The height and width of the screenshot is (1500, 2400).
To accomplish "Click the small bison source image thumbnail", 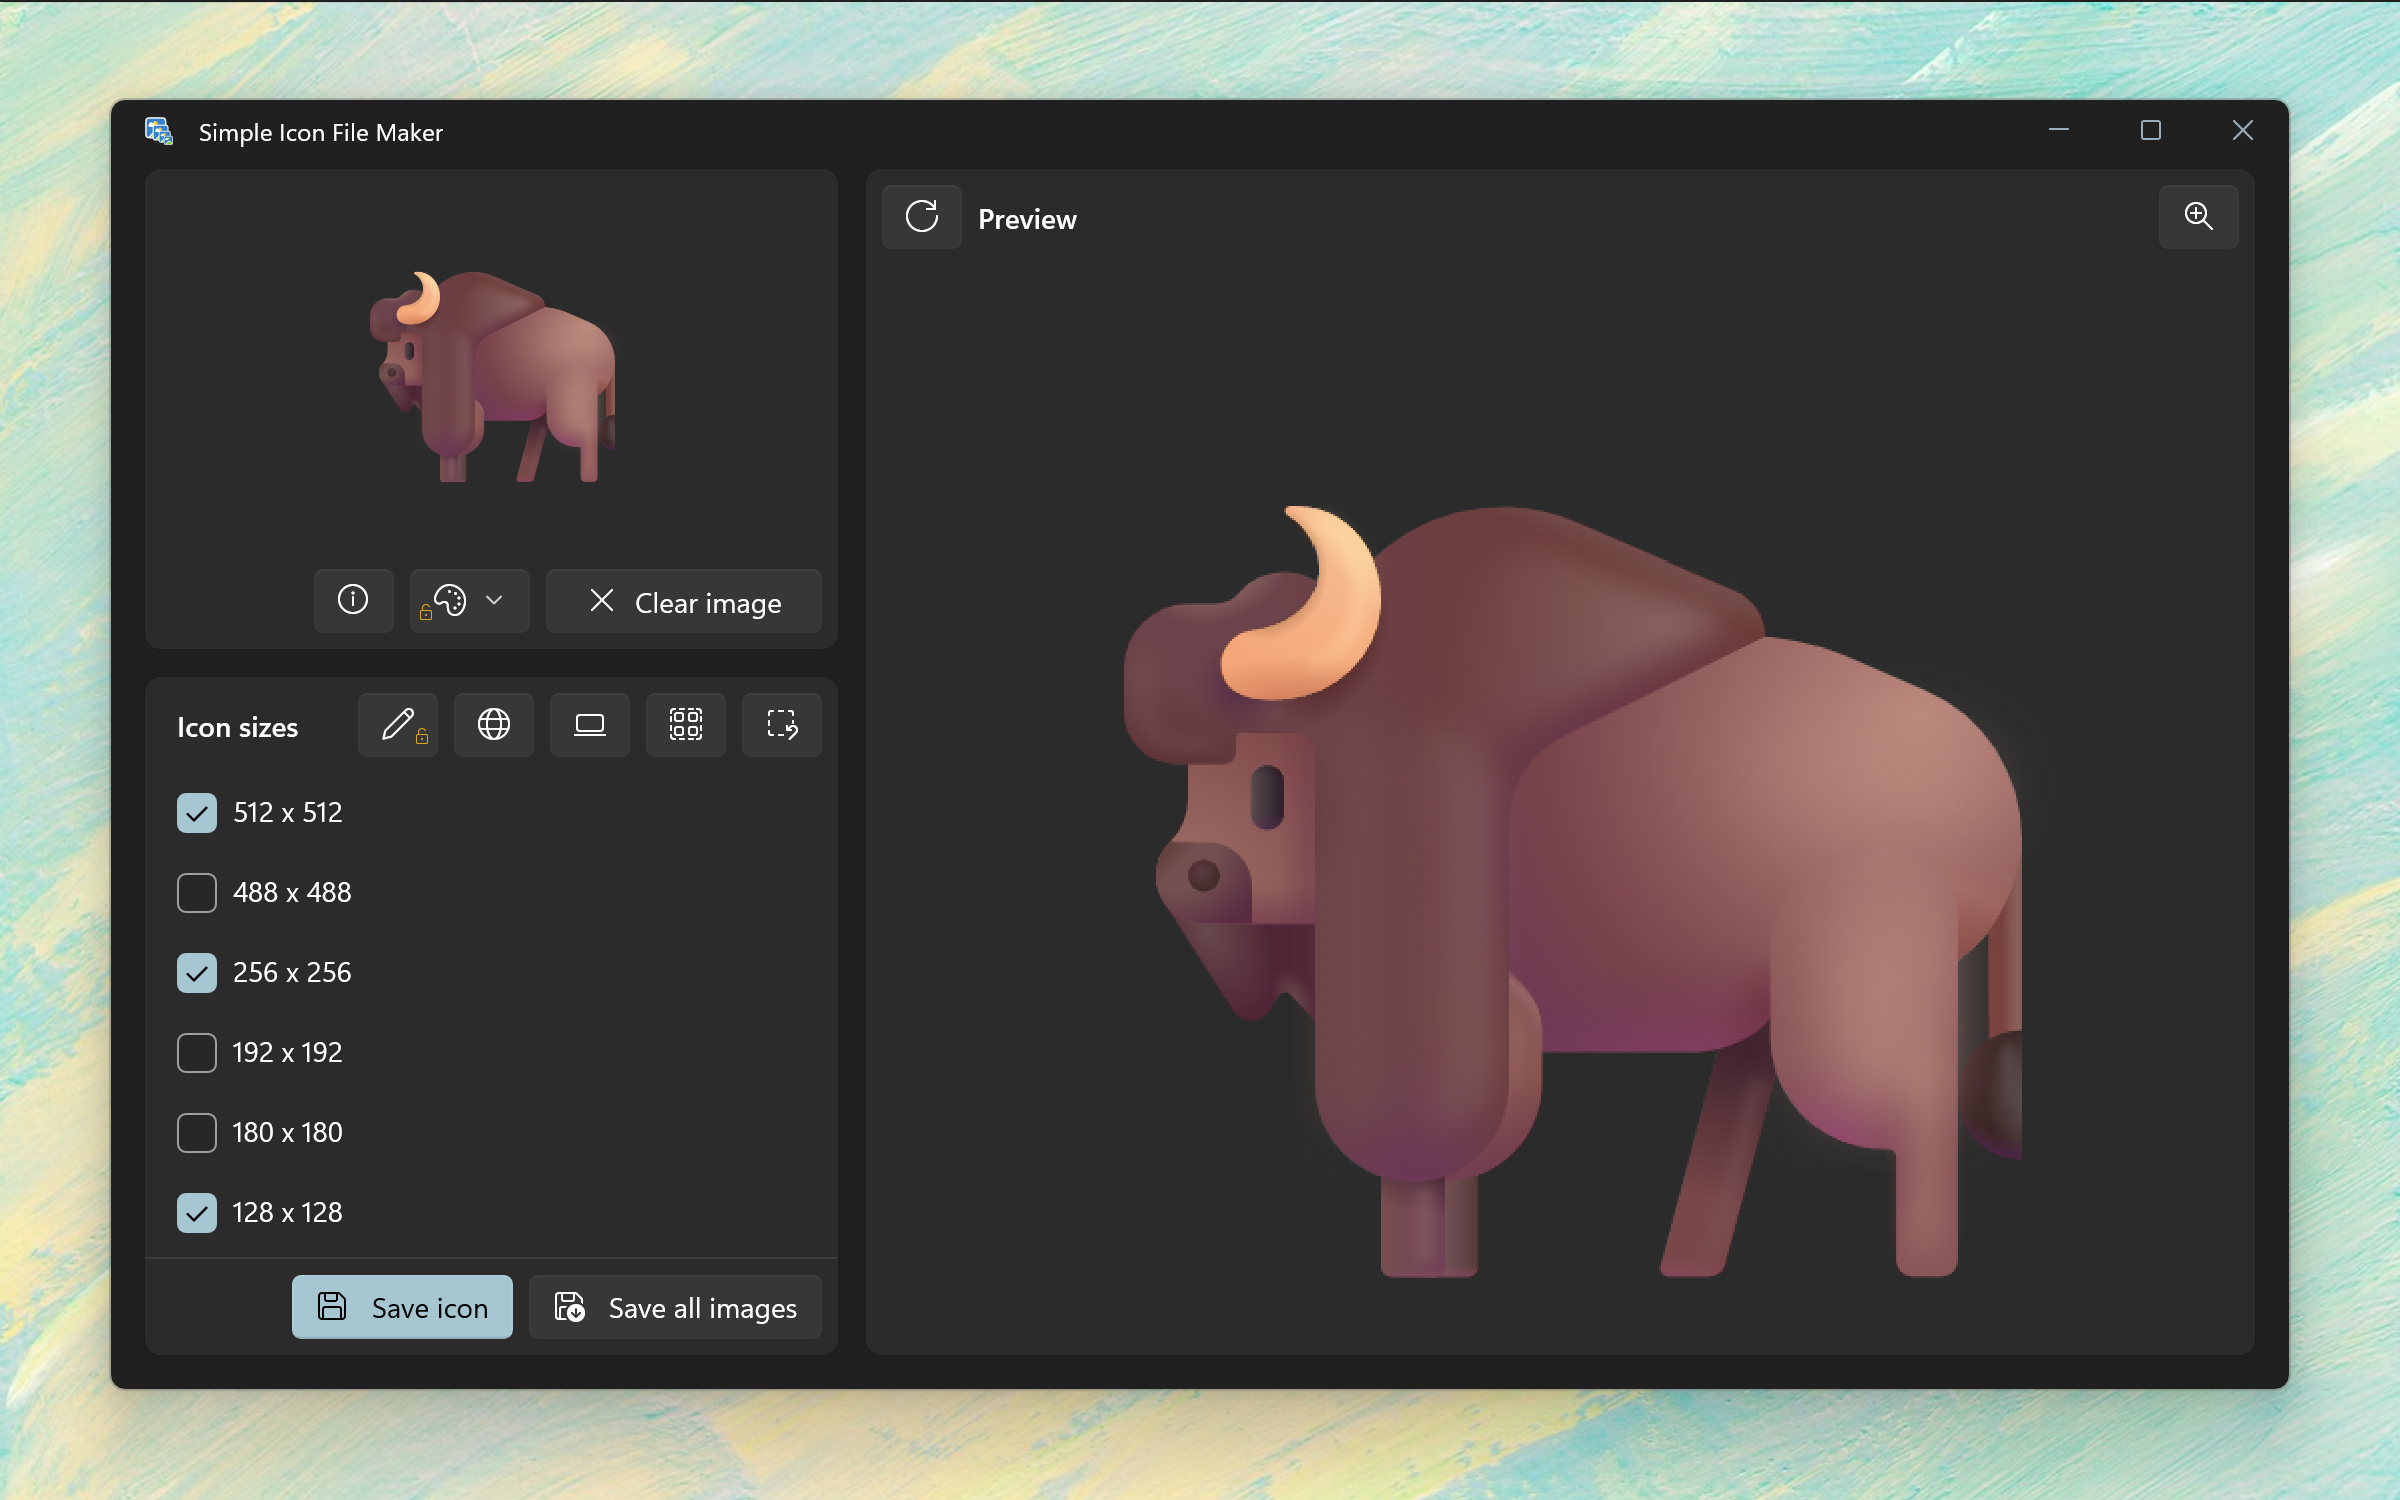I will pyautogui.click(x=494, y=378).
